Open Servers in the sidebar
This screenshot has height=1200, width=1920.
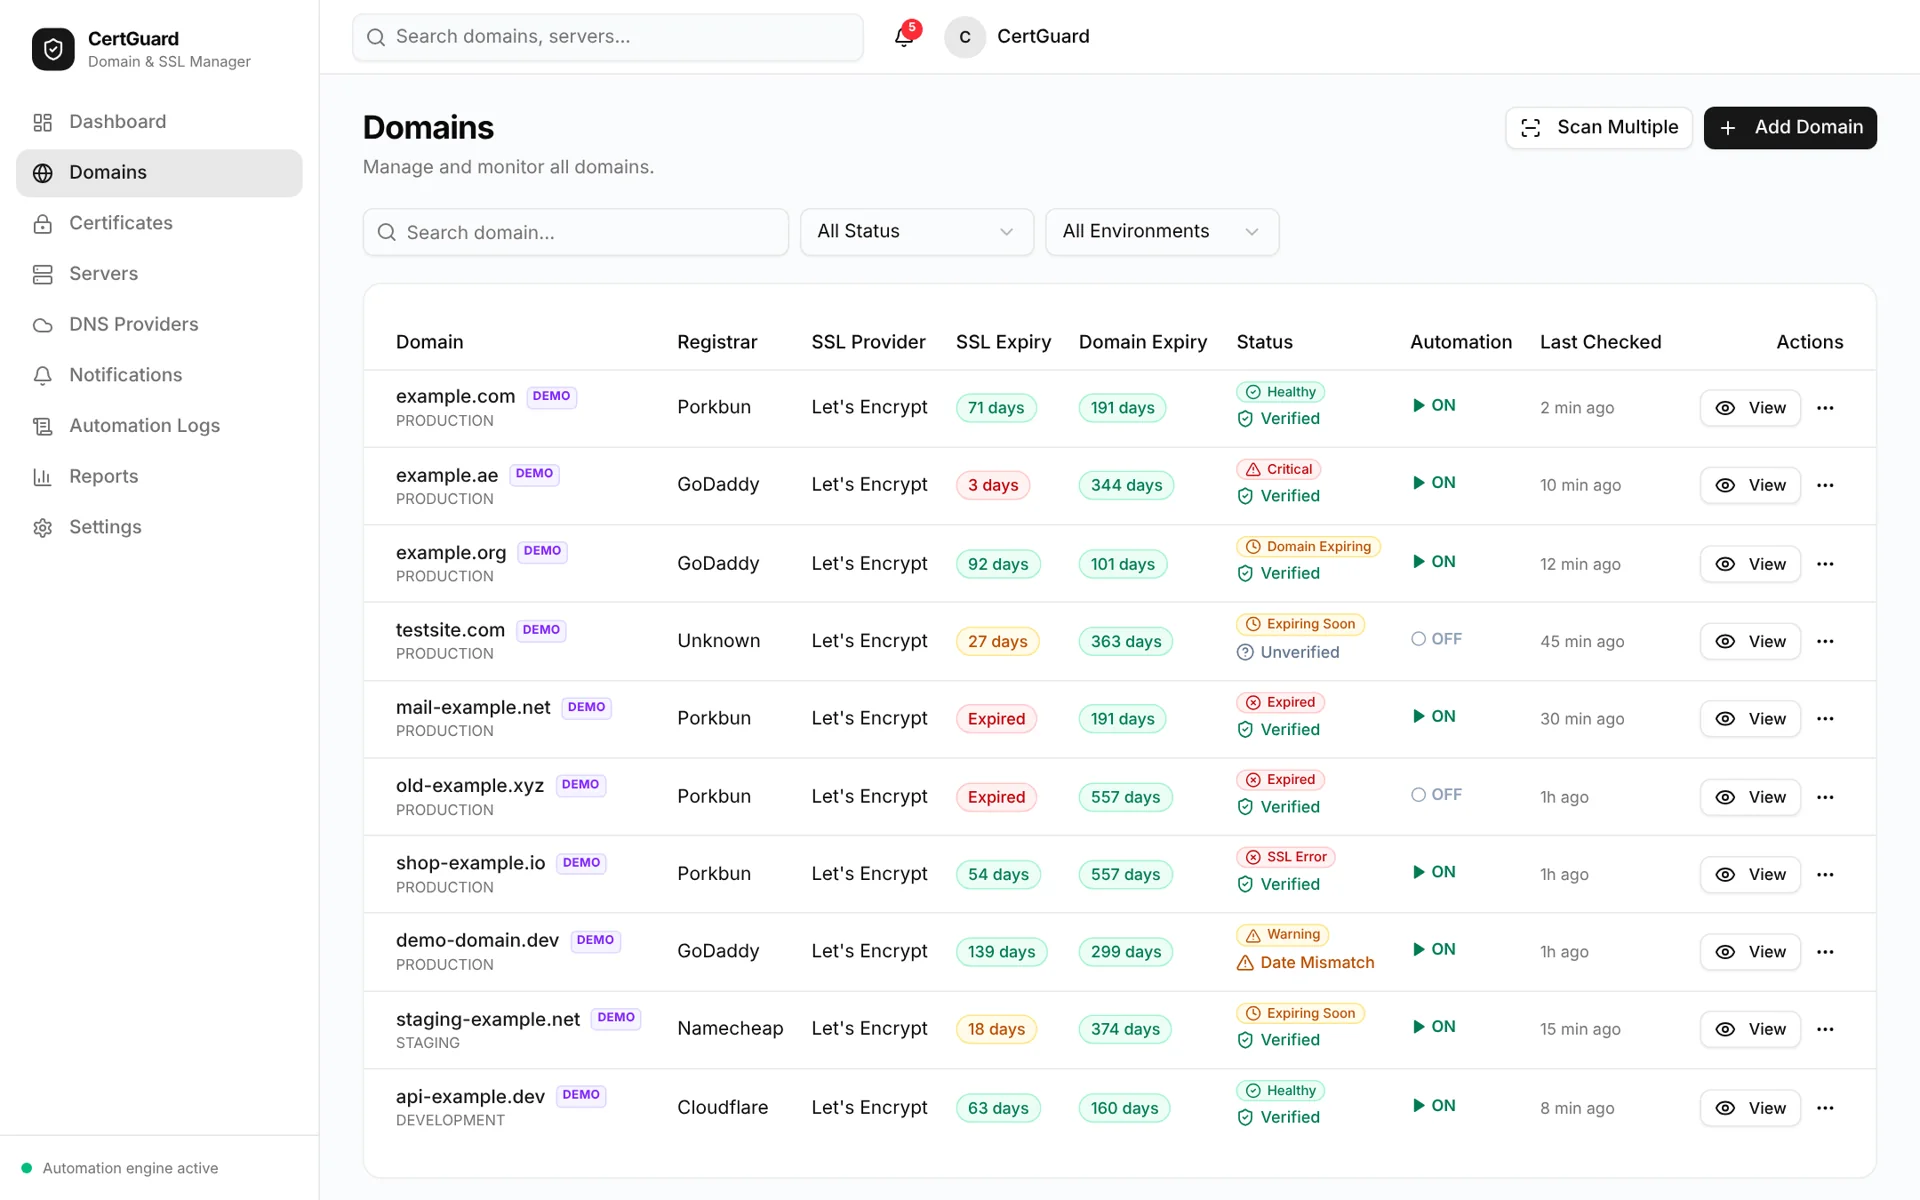(x=159, y=274)
